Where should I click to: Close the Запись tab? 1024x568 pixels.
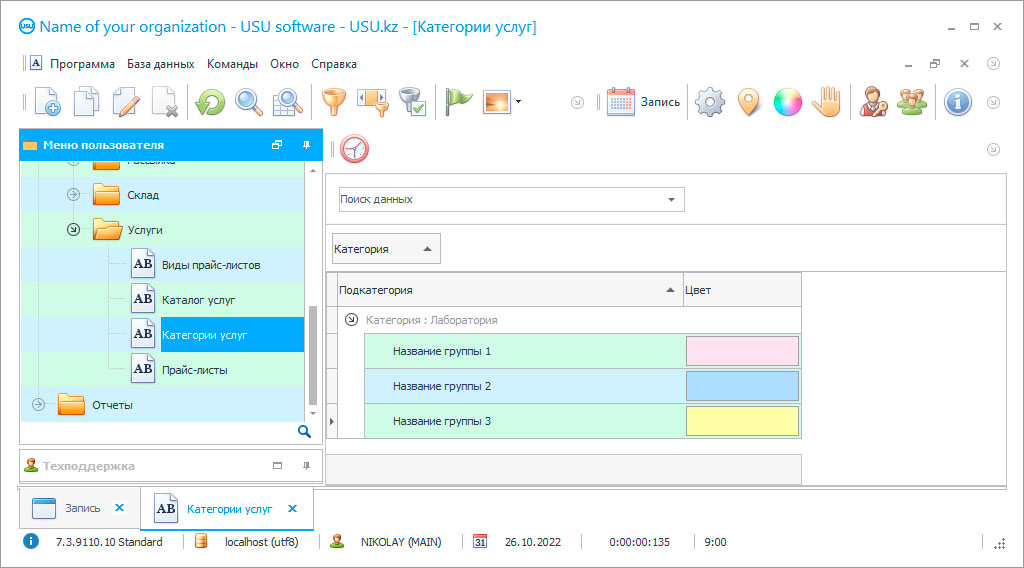pyautogui.click(x=120, y=507)
